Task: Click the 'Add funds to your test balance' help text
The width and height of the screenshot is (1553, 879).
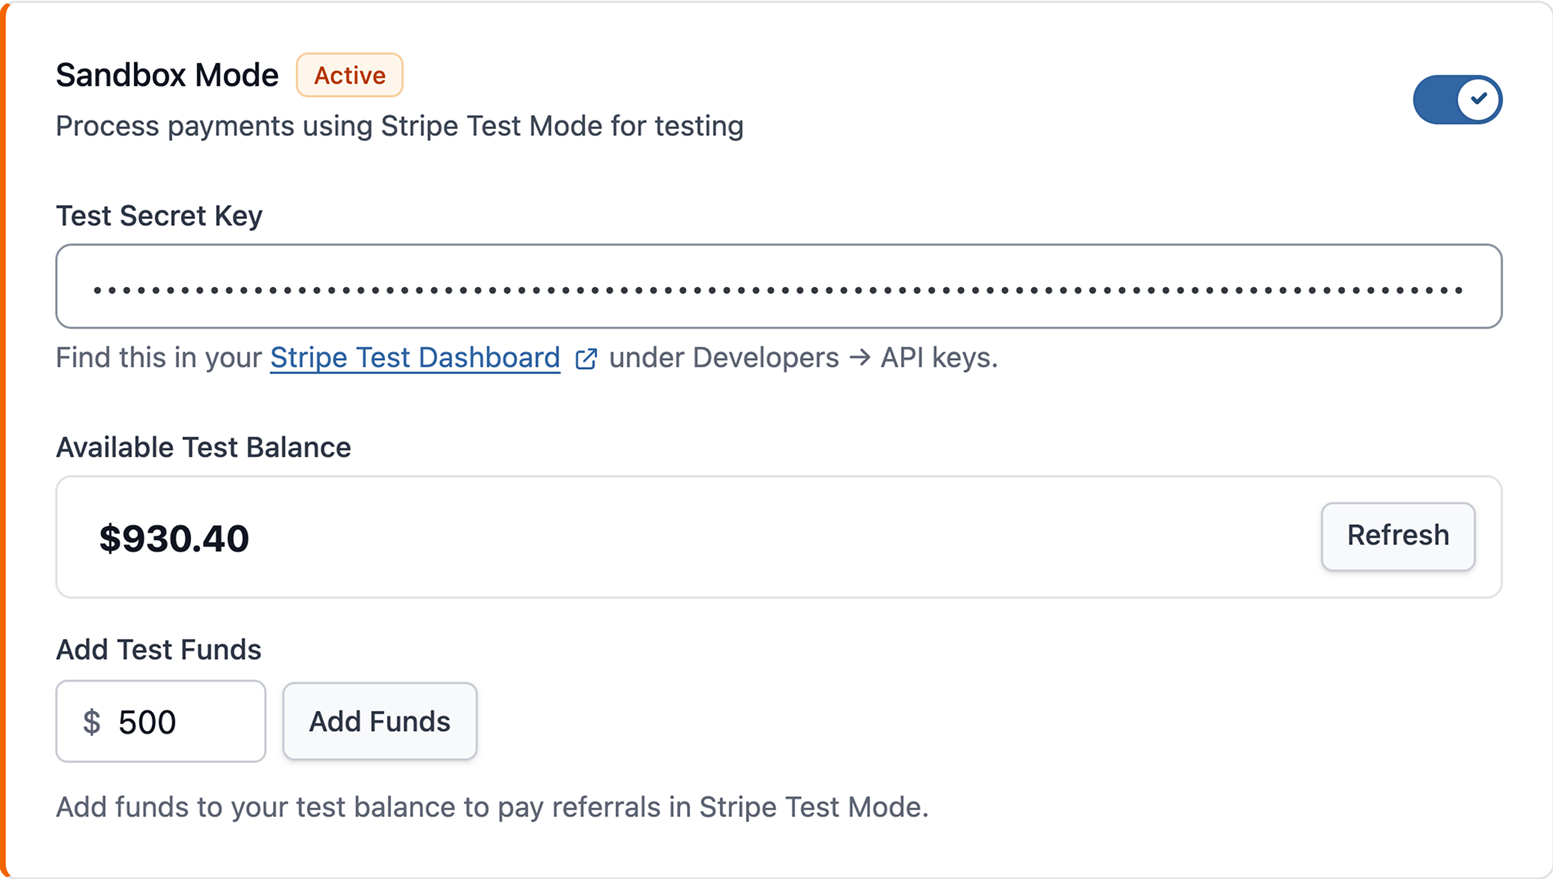Action: tap(491, 807)
